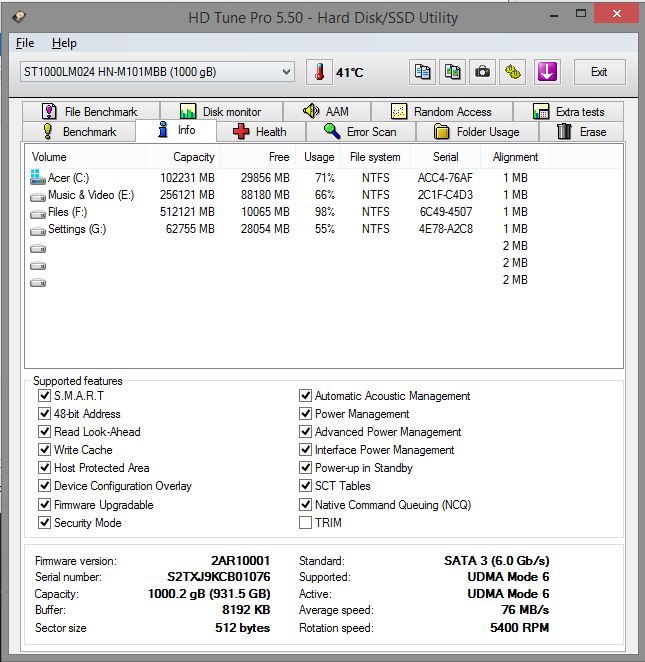Toggle the Advanced Power Management checkbox

tap(305, 431)
